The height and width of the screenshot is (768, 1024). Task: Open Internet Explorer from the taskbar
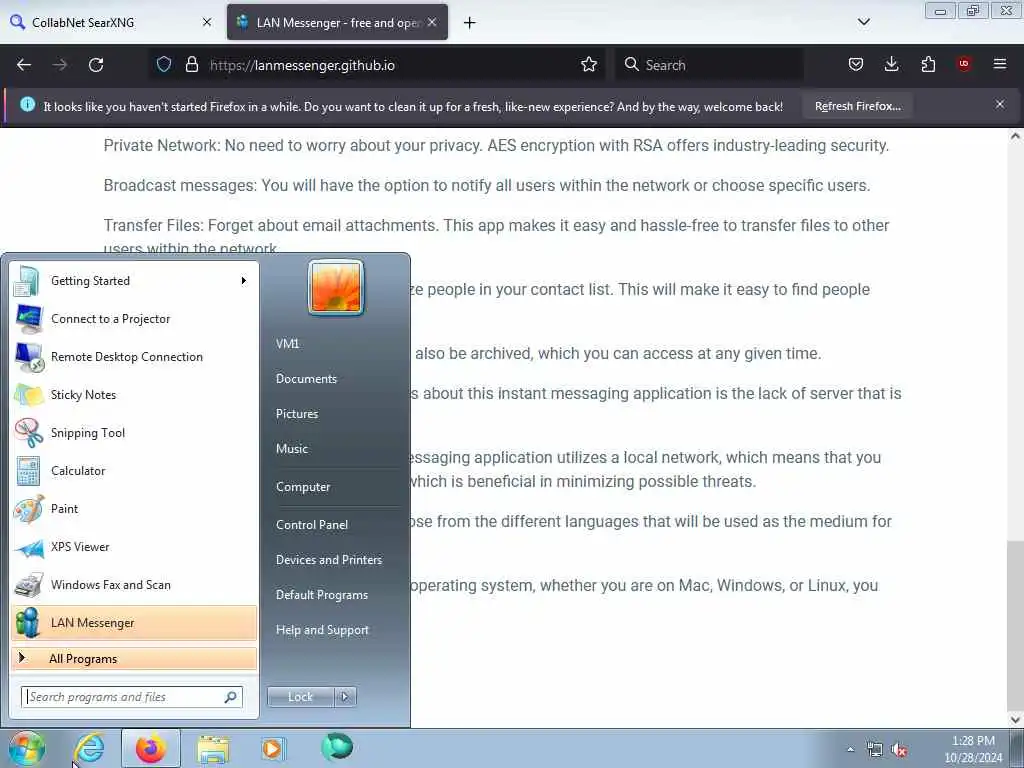[89, 748]
